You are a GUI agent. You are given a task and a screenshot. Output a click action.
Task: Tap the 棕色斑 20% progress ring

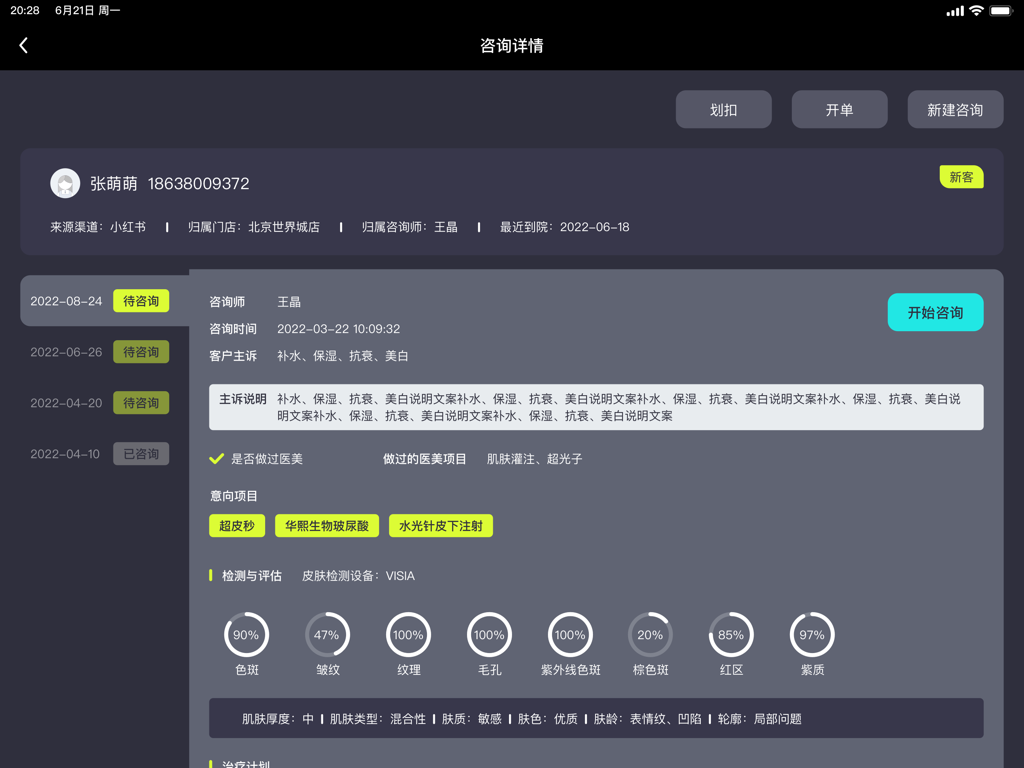[650, 634]
